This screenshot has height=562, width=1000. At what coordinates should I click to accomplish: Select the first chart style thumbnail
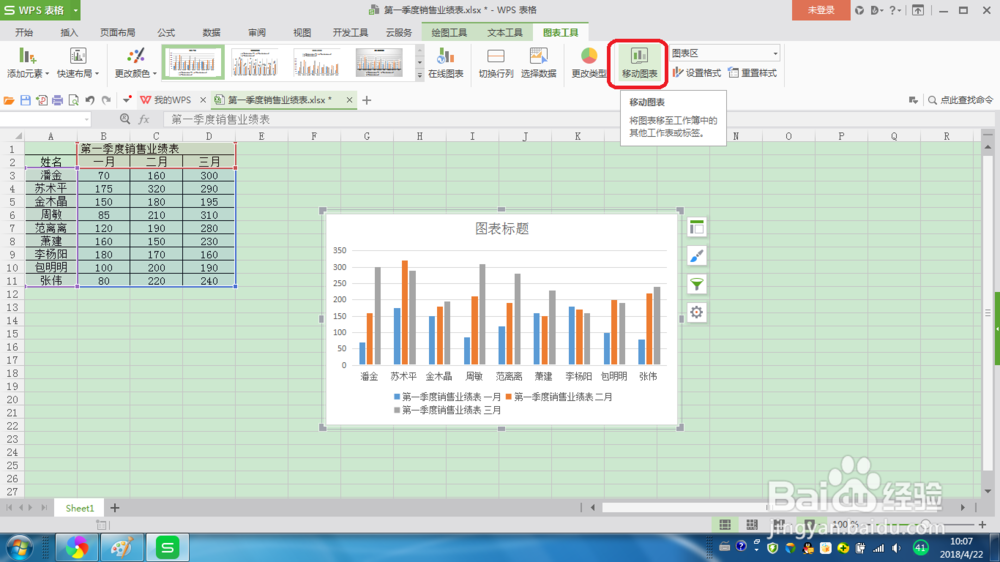tap(193, 63)
